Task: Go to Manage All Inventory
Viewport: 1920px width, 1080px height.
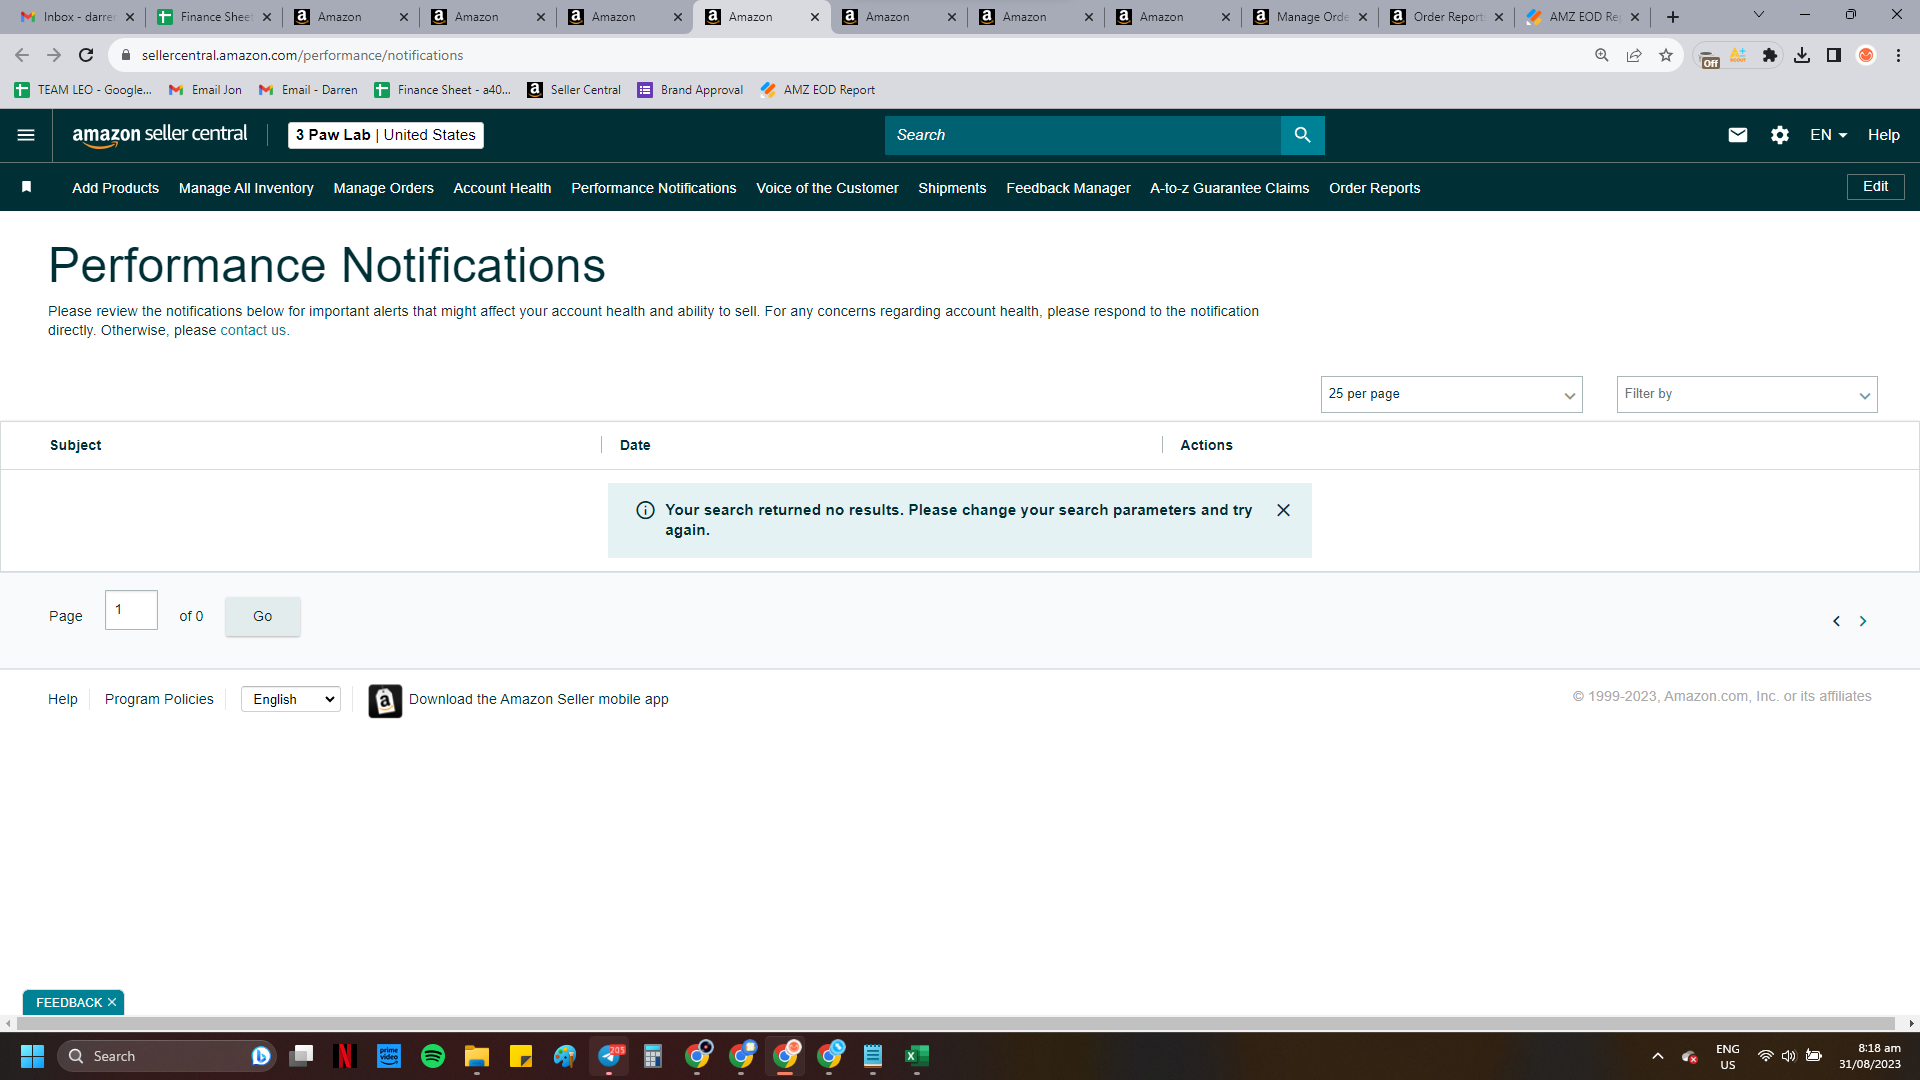Action: click(x=246, y=188)
